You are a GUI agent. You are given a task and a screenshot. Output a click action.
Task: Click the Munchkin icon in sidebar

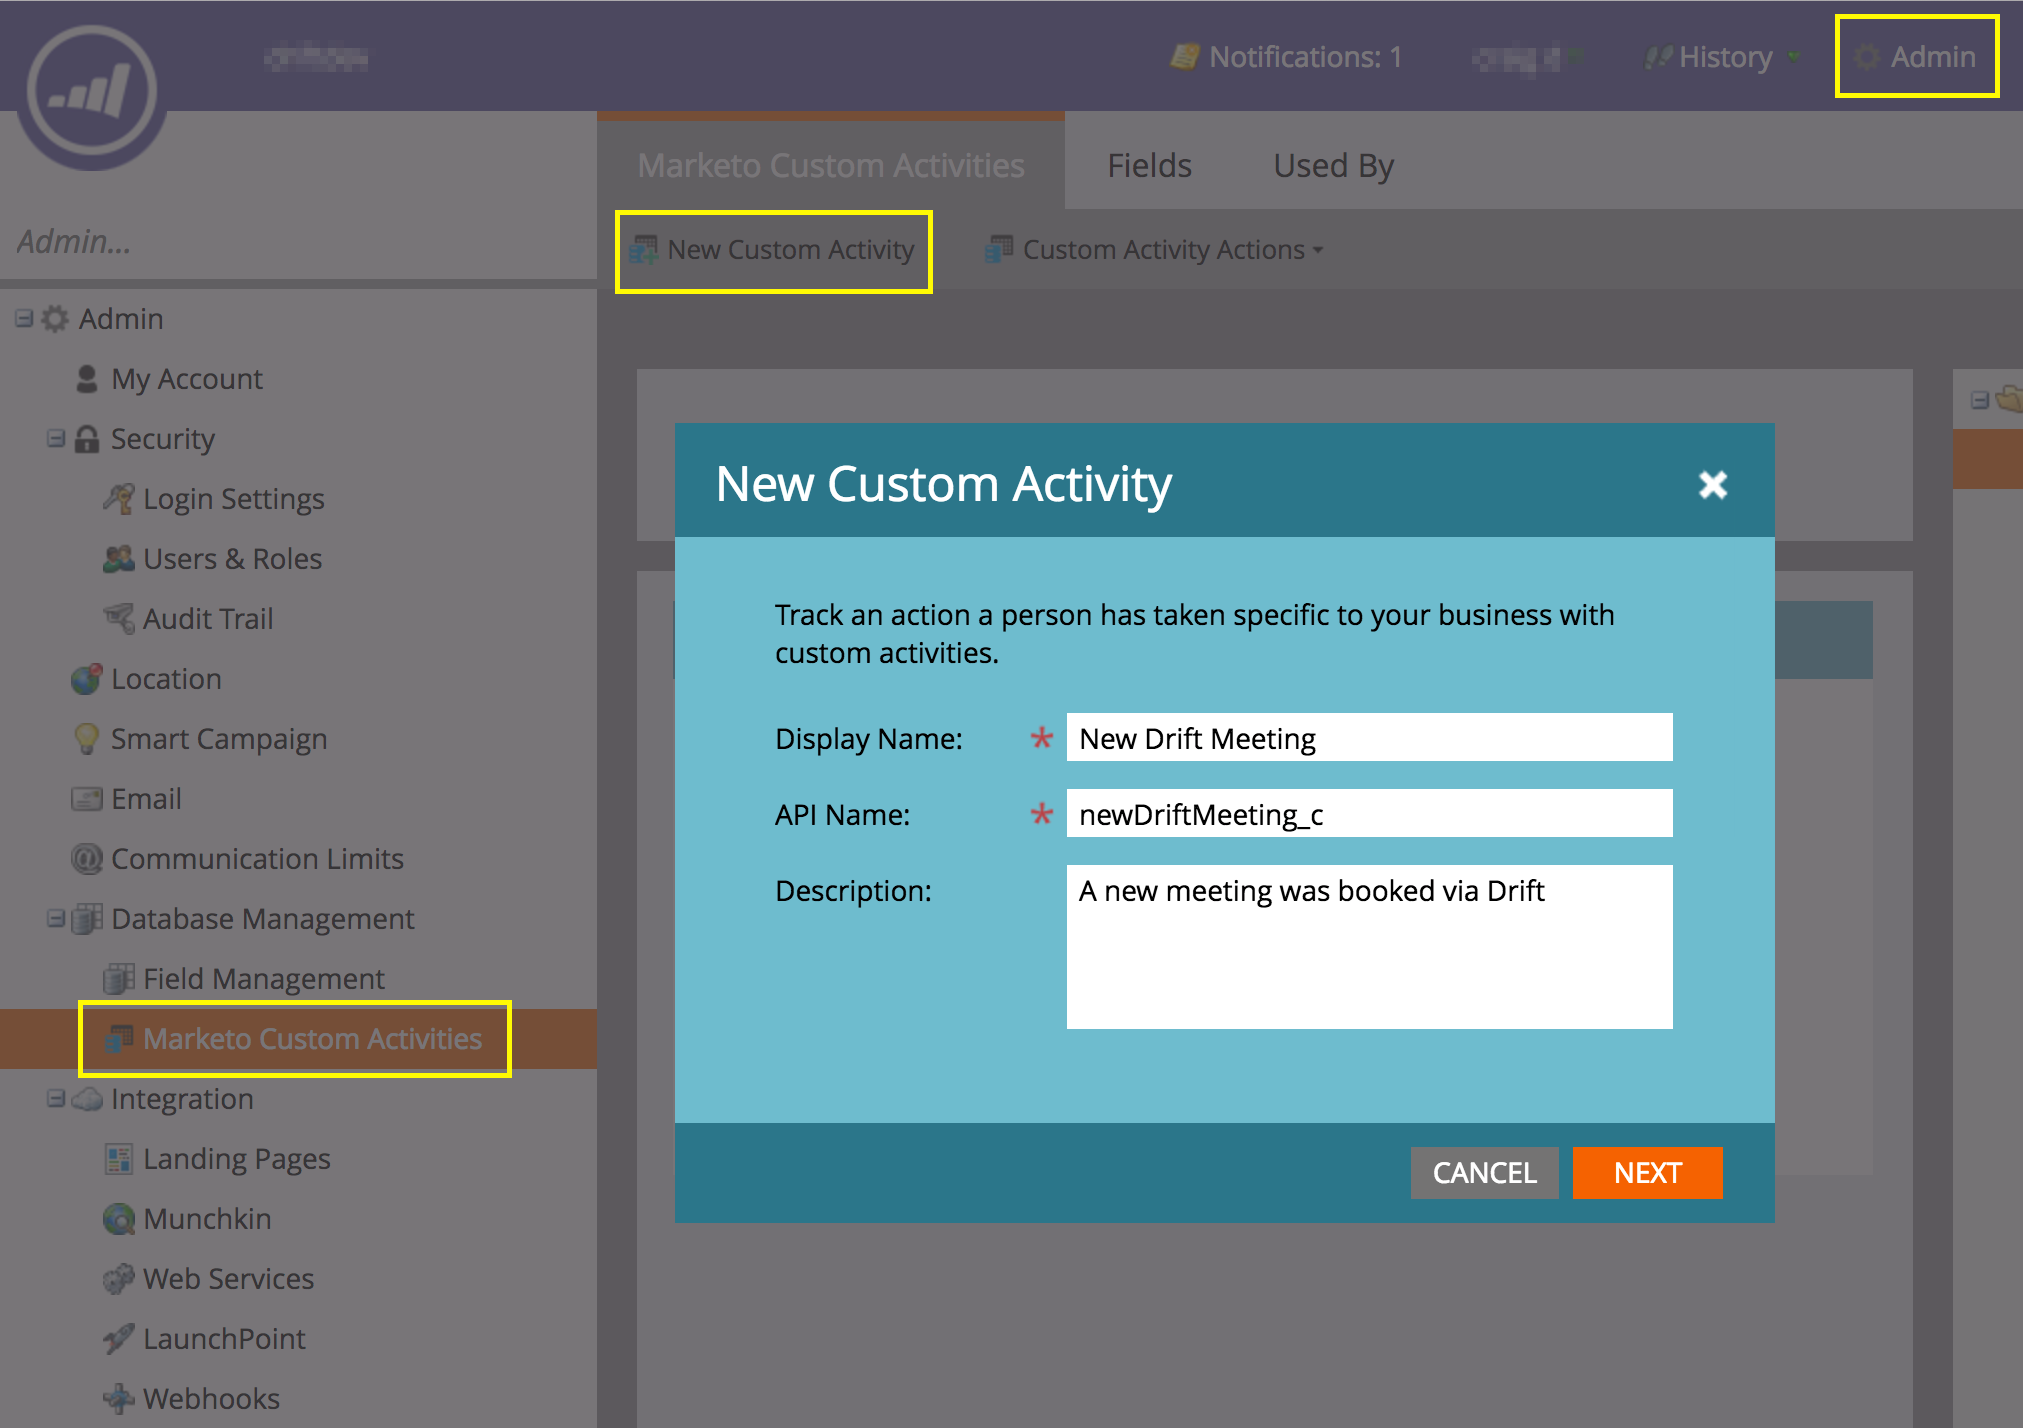(x=119, y=1219)
